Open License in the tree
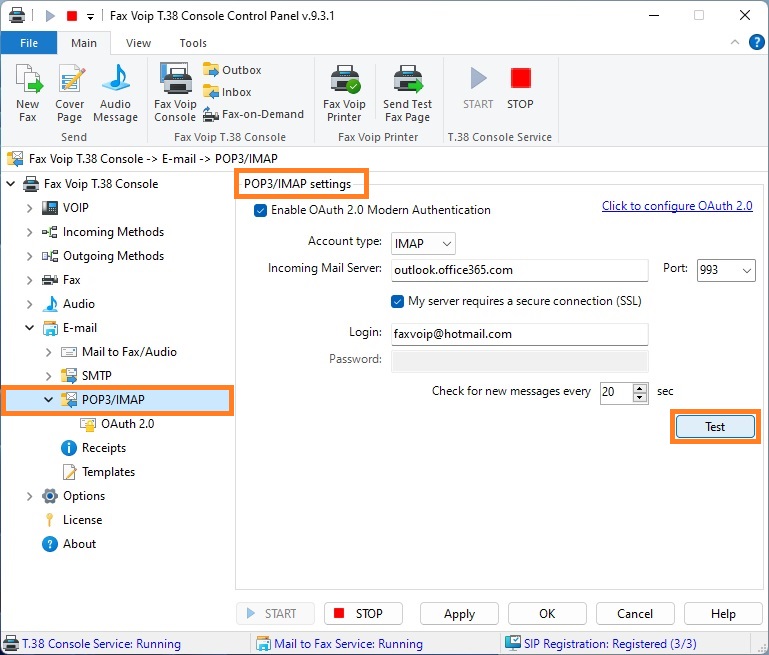This screenshot has height=655, width=769. tap(82, 520)
